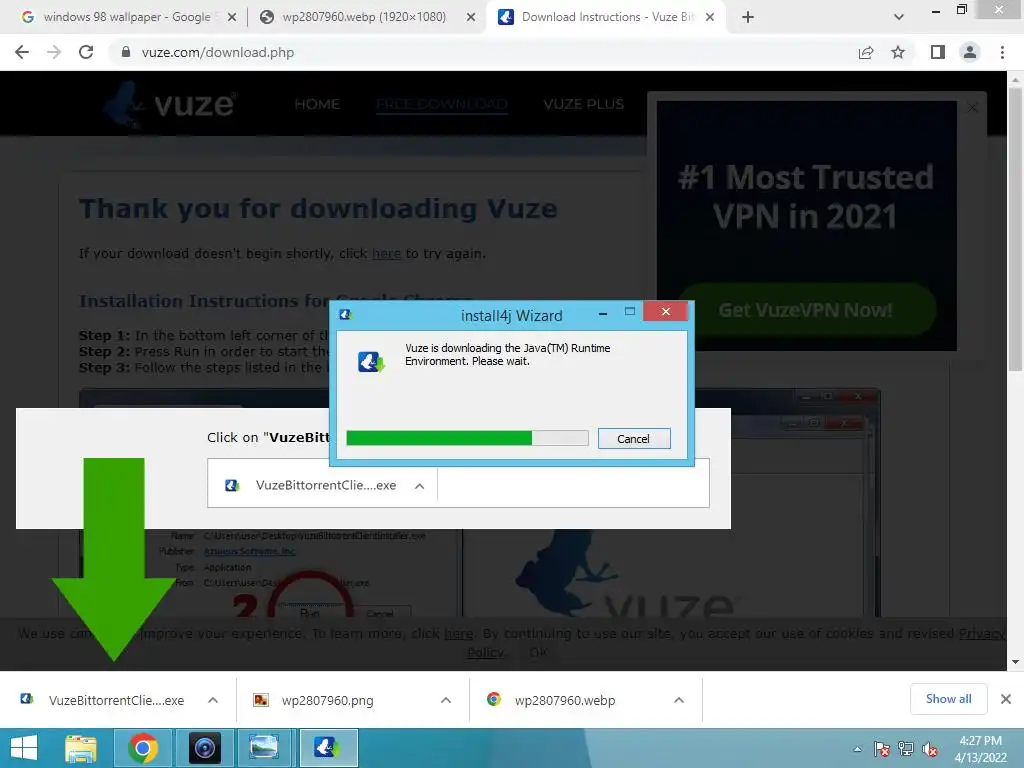This screenshot has height=768, width=1024.
Task: Click the Chrome icon beside wp2807960.webp
Action: [494, 699]
